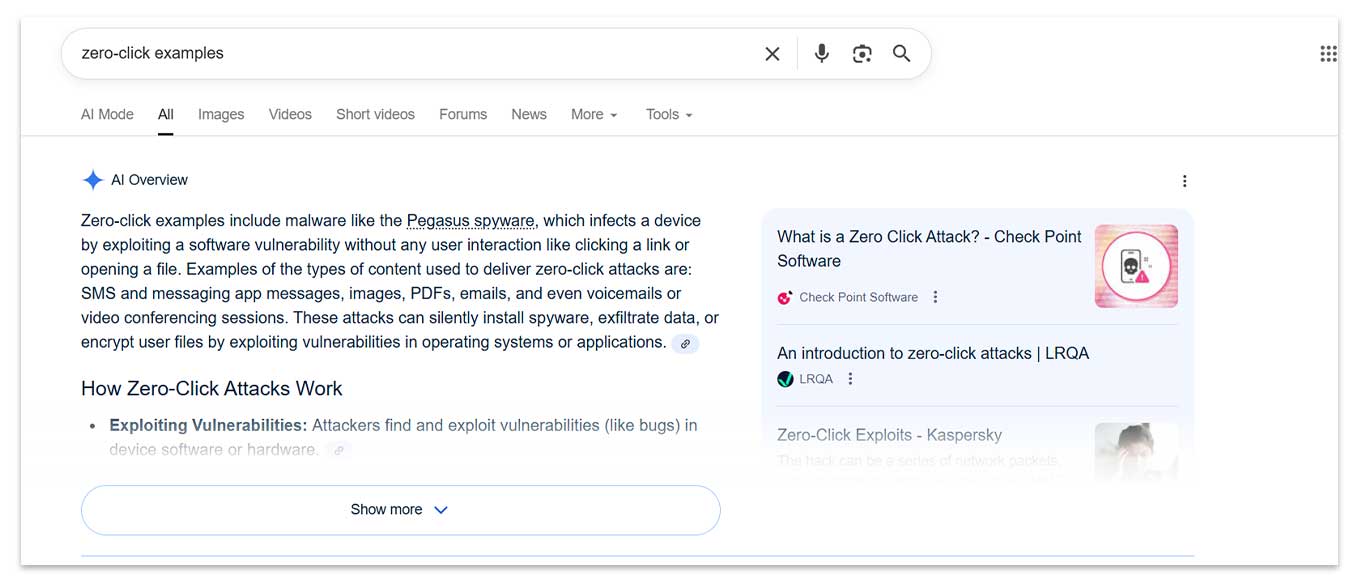This screenshot has height=581, width=1358.
Task: Expand AI Overview with Show more
Action: (400, 510)
